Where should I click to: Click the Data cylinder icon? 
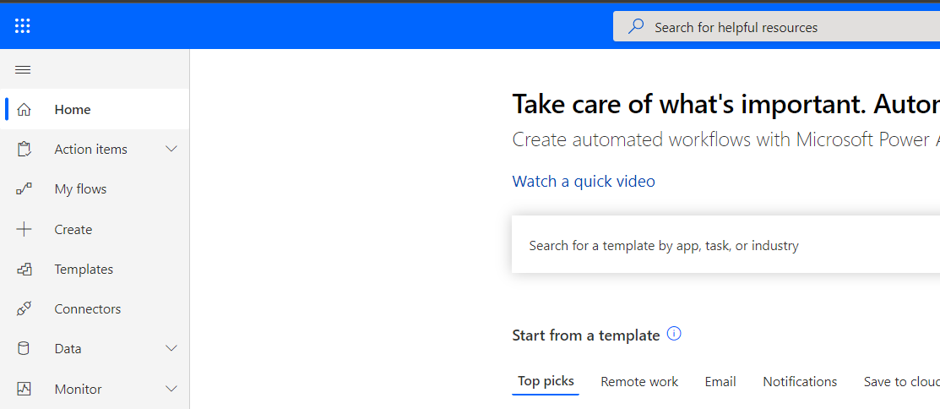click(23, 349)
